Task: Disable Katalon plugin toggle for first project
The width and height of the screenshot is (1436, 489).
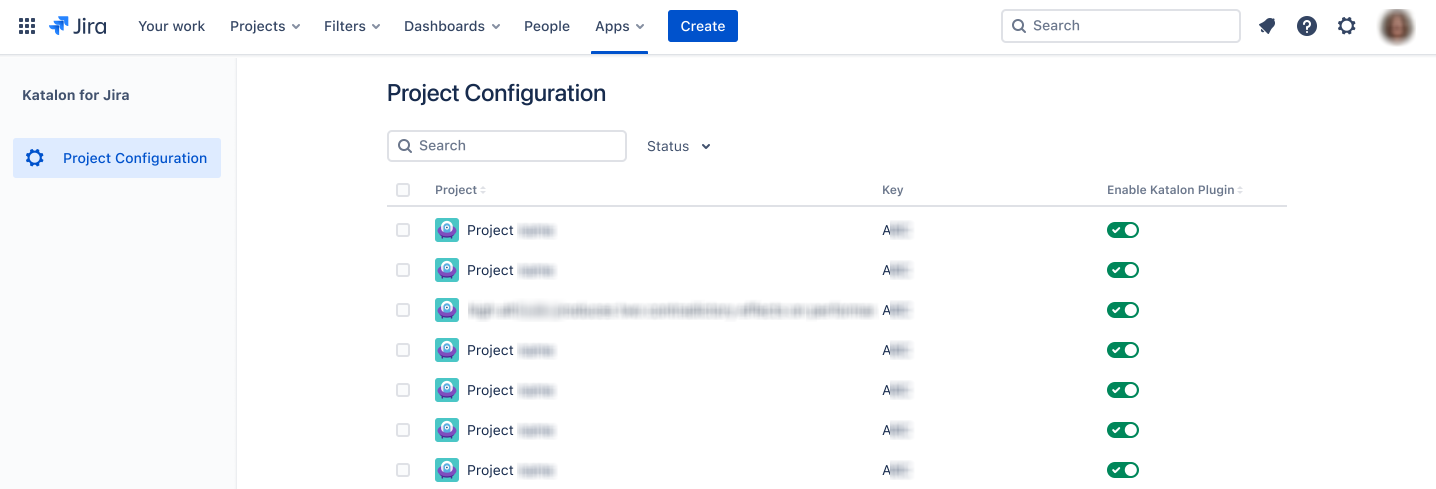Action: click(1123, 230)
